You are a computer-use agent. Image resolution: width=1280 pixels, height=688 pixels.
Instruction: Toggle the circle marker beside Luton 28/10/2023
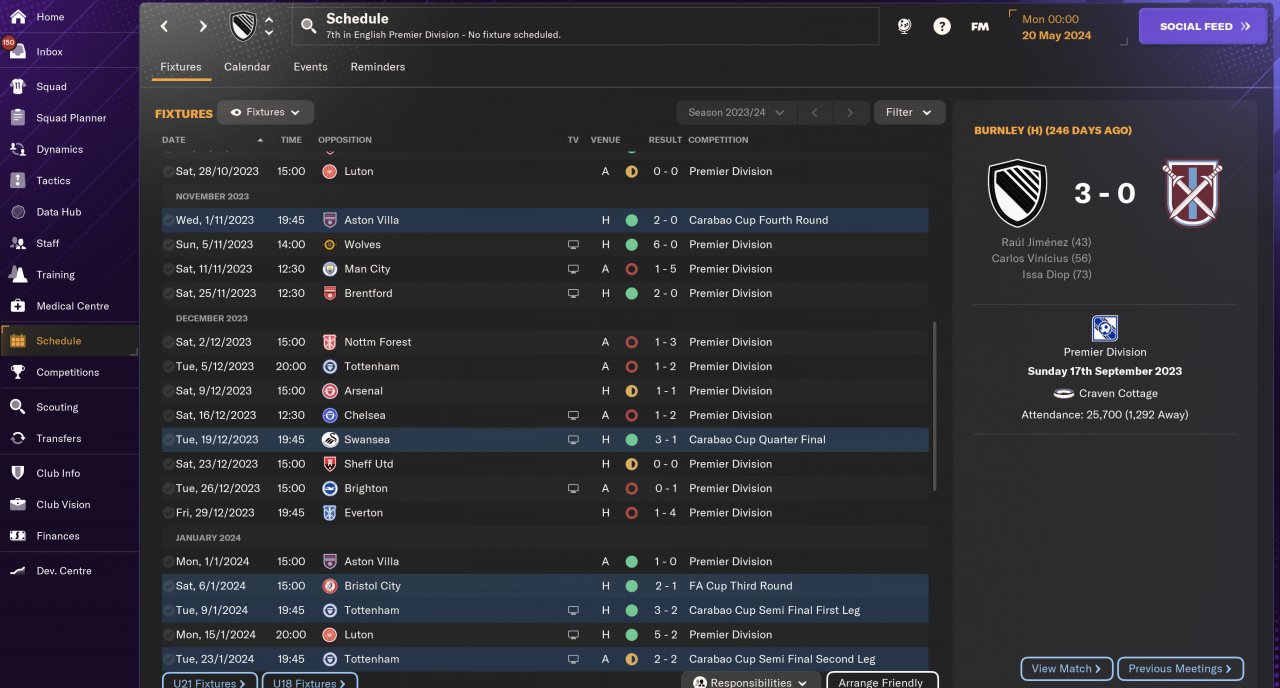point(168,172)
